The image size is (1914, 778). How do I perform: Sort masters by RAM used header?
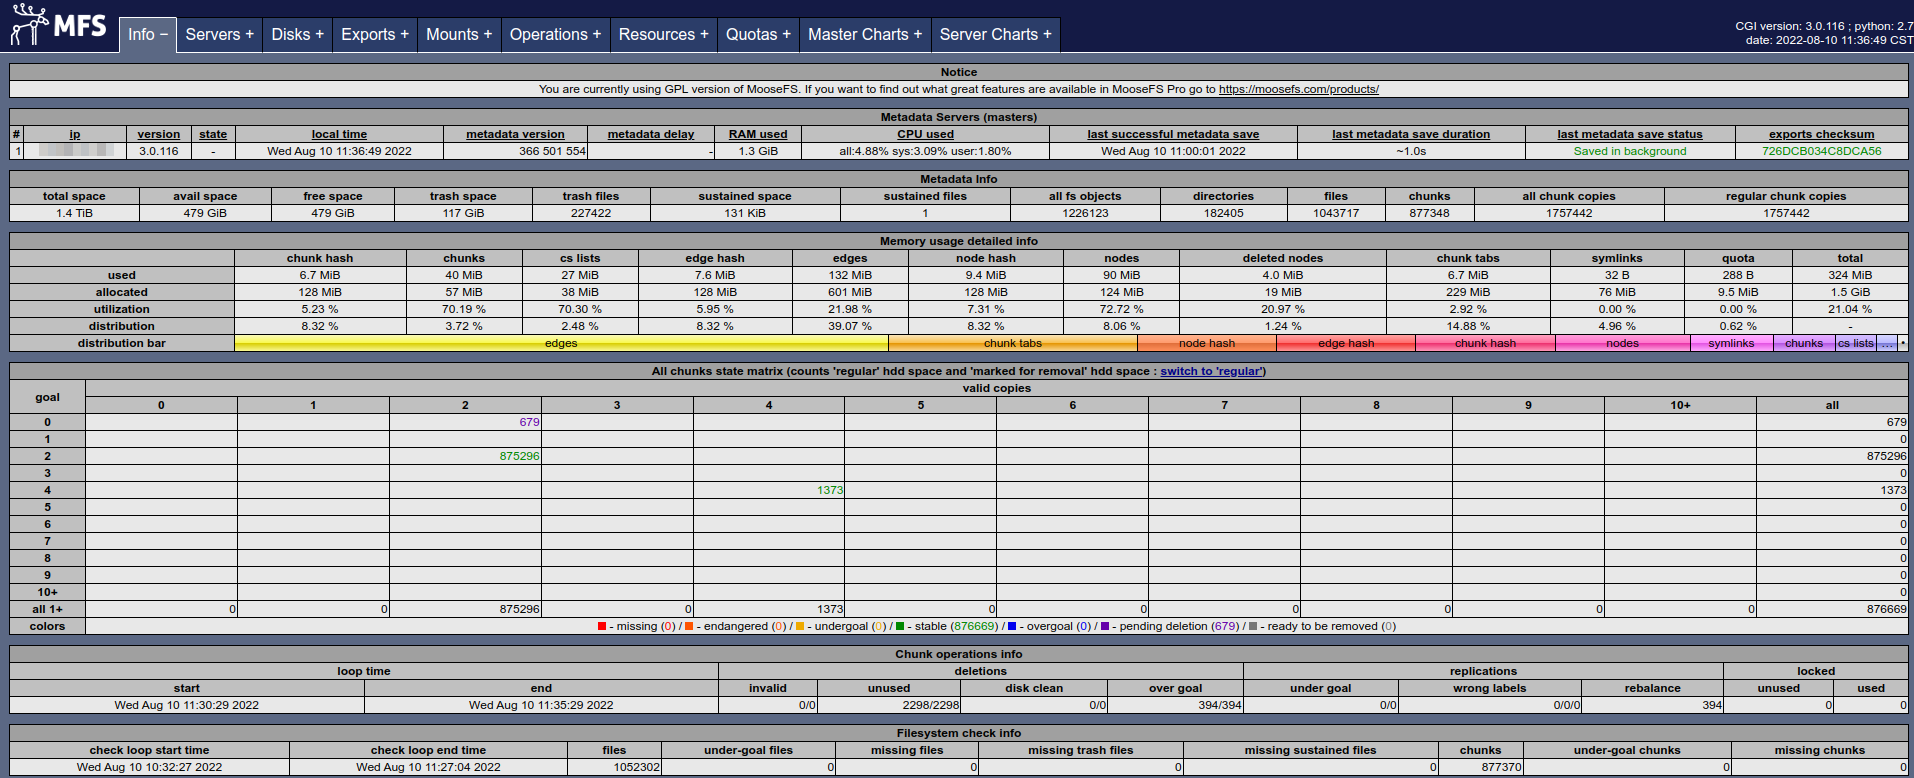[x=758, y=134]
